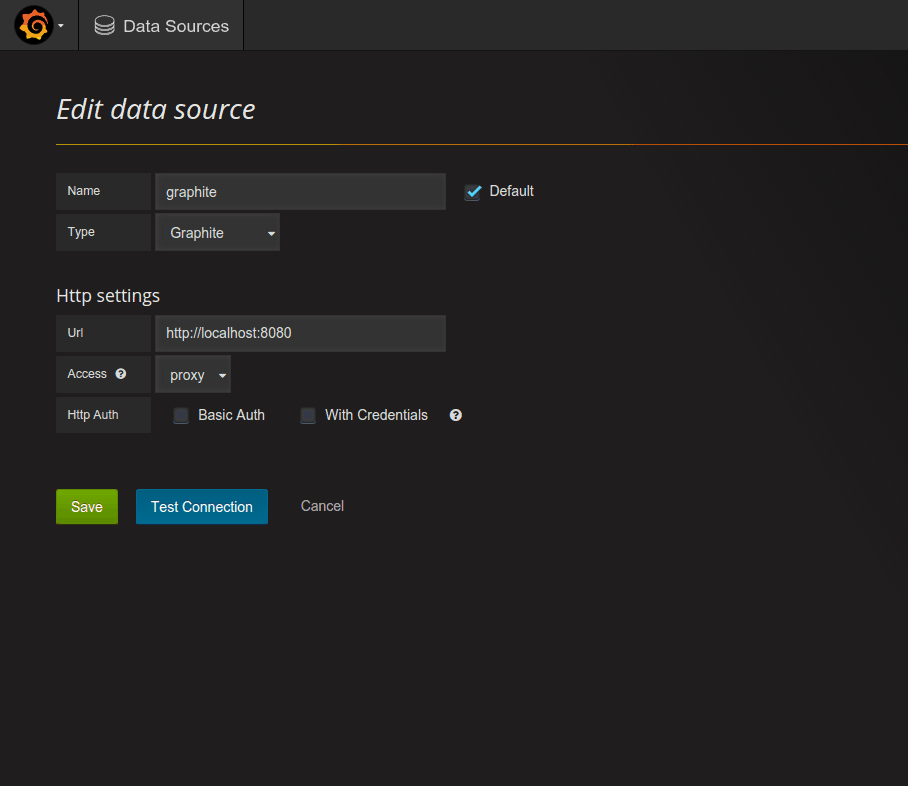Open the menu caret beside the Grafana logo
Image resolution: width=908 pixels, height=786 pixels.
pos(61,26)
